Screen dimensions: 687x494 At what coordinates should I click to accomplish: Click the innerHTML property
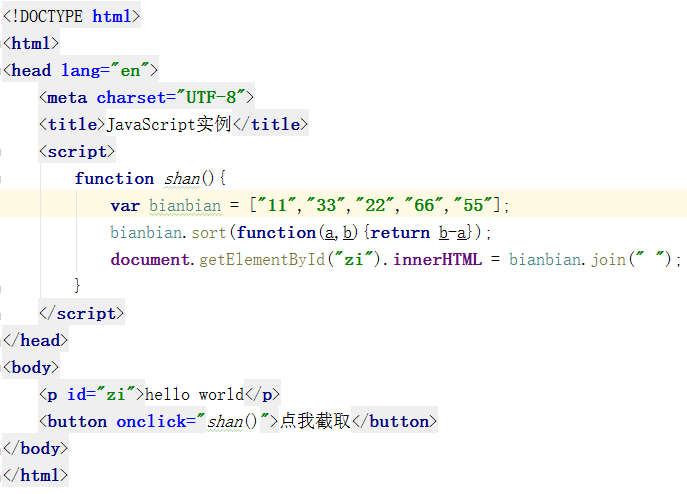437,260
